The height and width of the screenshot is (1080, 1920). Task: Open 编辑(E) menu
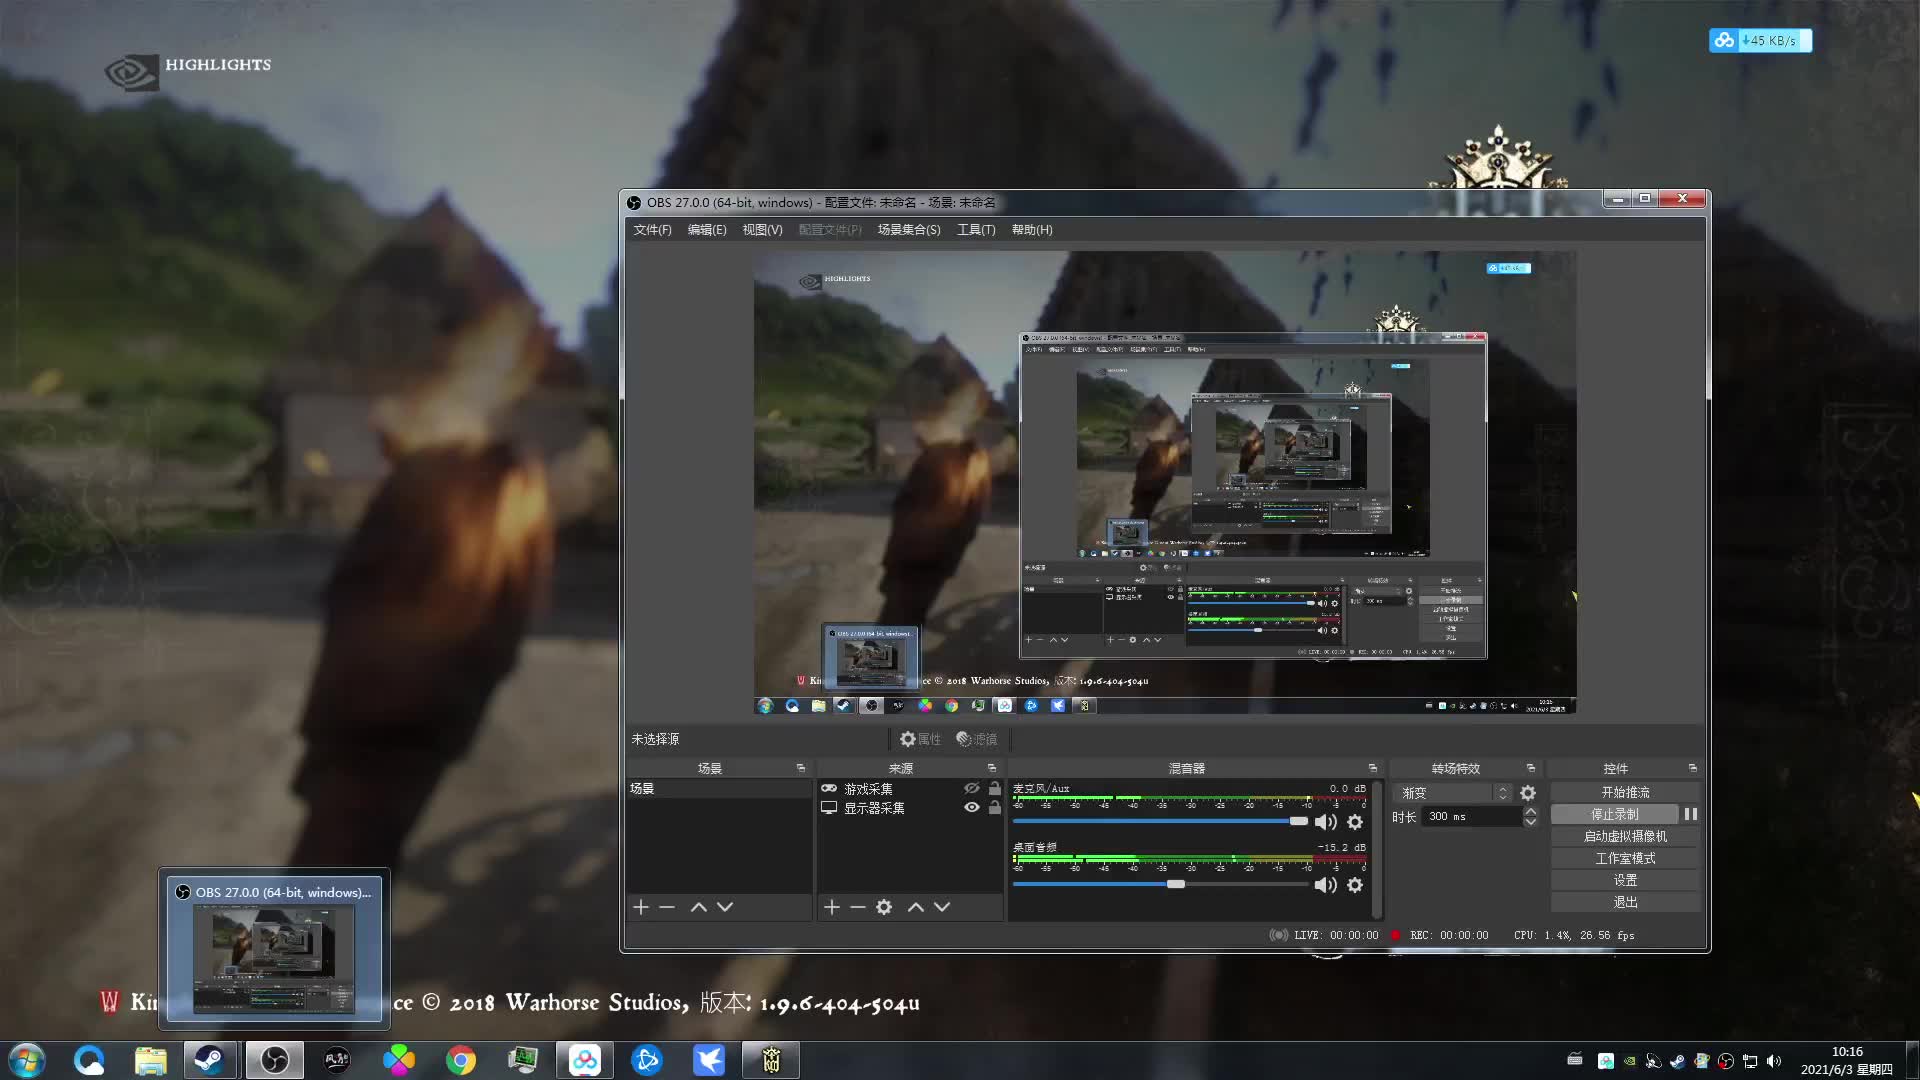707,230
